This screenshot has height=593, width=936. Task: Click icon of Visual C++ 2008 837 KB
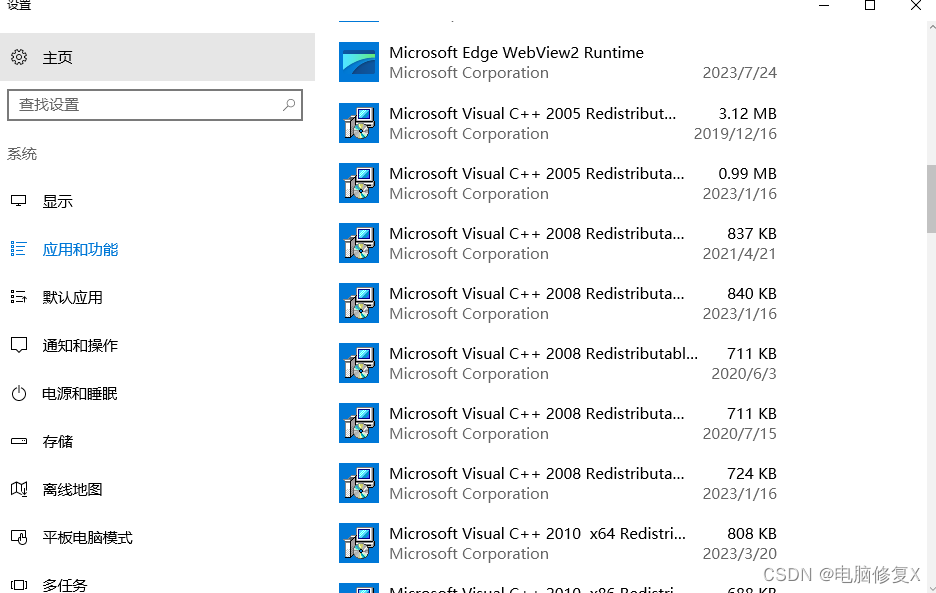[x=359, y=243]
